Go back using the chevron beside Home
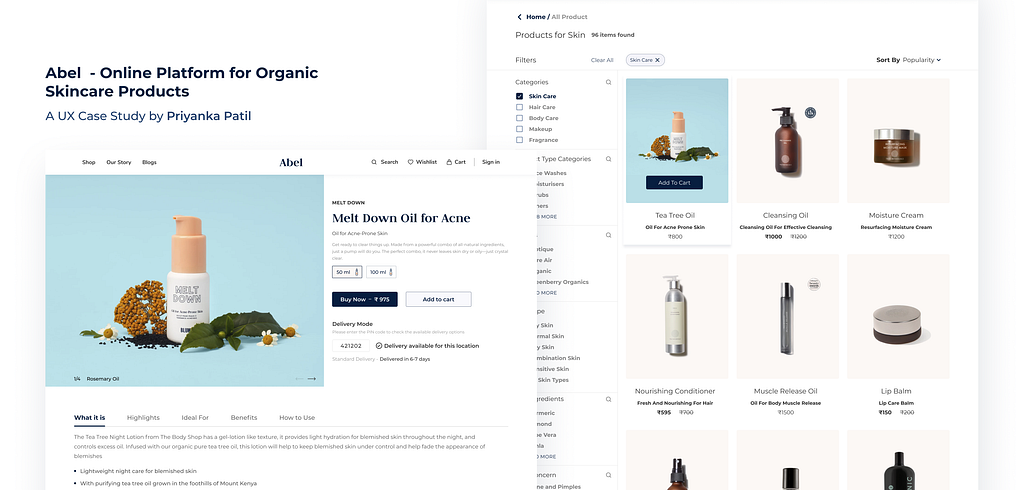Screen dimensions: 1024x490 pos(519,17)
